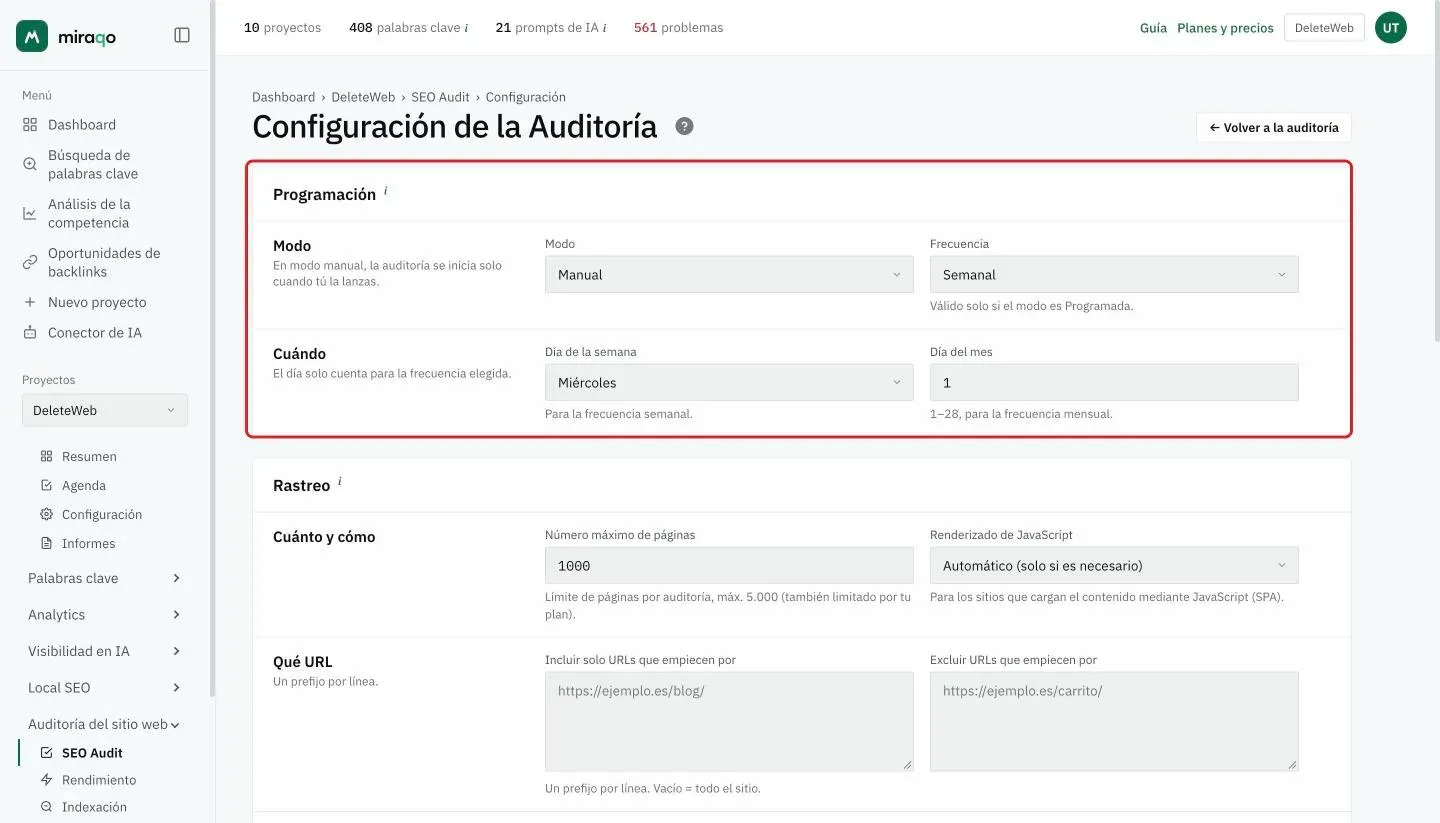This screenshot has height=823, width=1440.
Task: Click the DeleteWeb button in the top bar
Action: click(x=1324, y=28)
